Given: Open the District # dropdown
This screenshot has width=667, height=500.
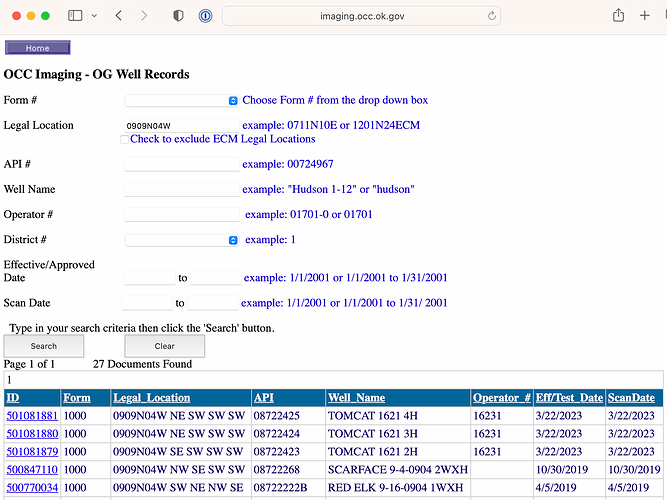Looking at the screenshot, I should pos(182,240).
